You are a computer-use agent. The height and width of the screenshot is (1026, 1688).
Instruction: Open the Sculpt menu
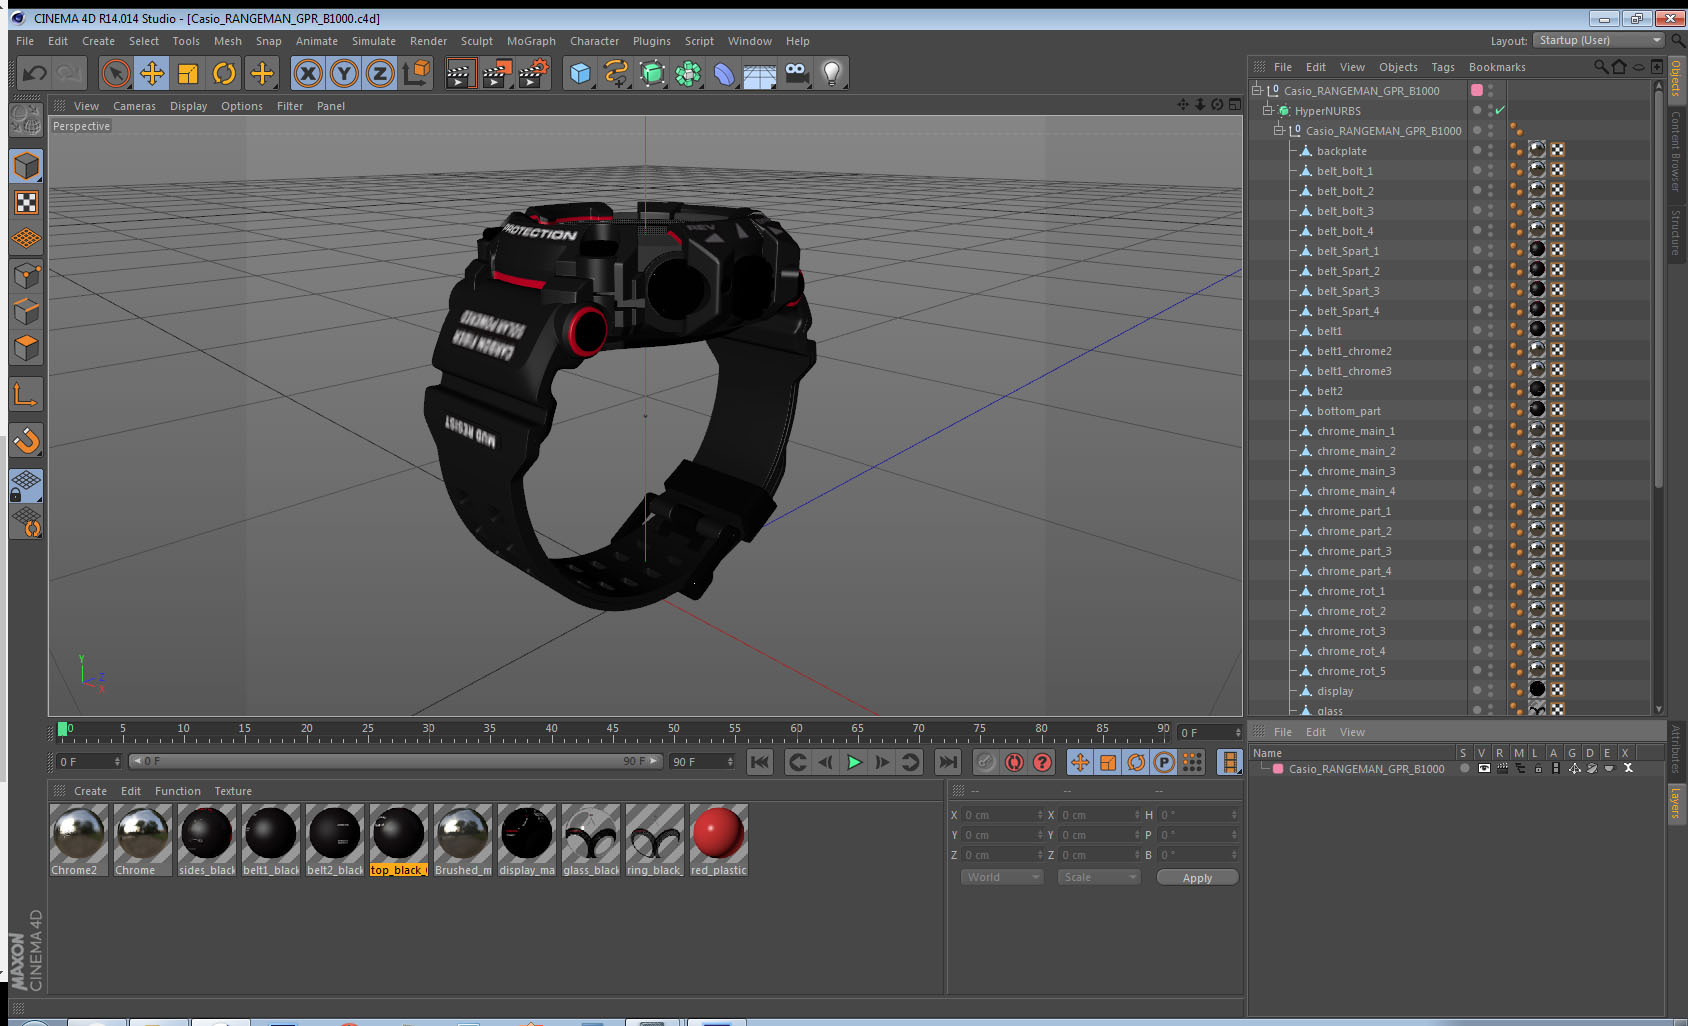477,41
